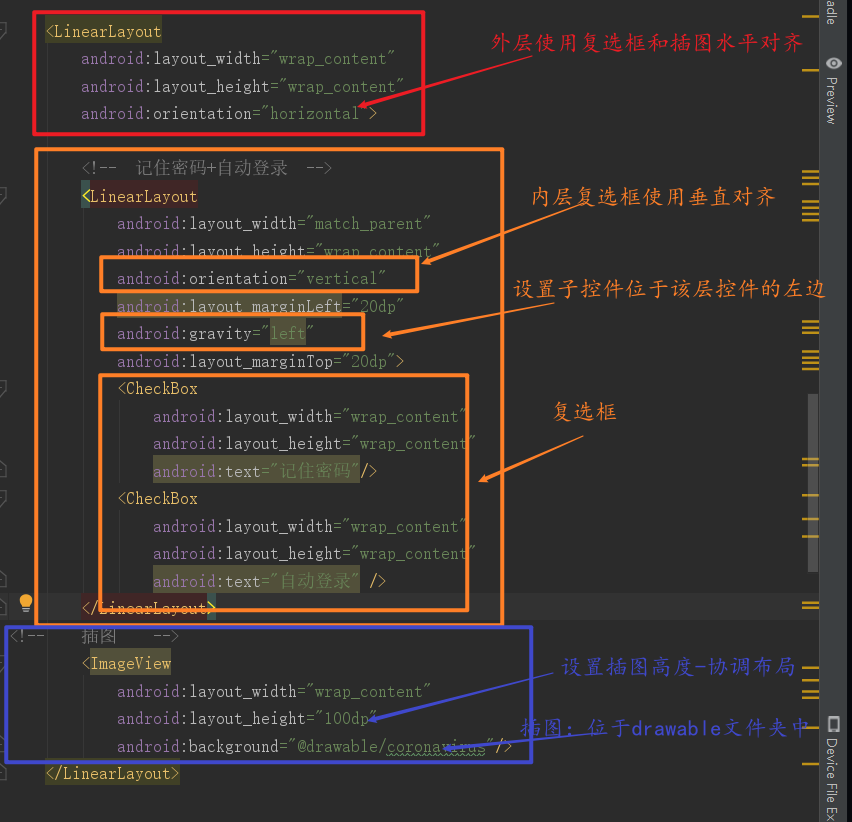Click the "match_parent" width value
Screen dimensions: 852x822
click(x=368, y=224)
